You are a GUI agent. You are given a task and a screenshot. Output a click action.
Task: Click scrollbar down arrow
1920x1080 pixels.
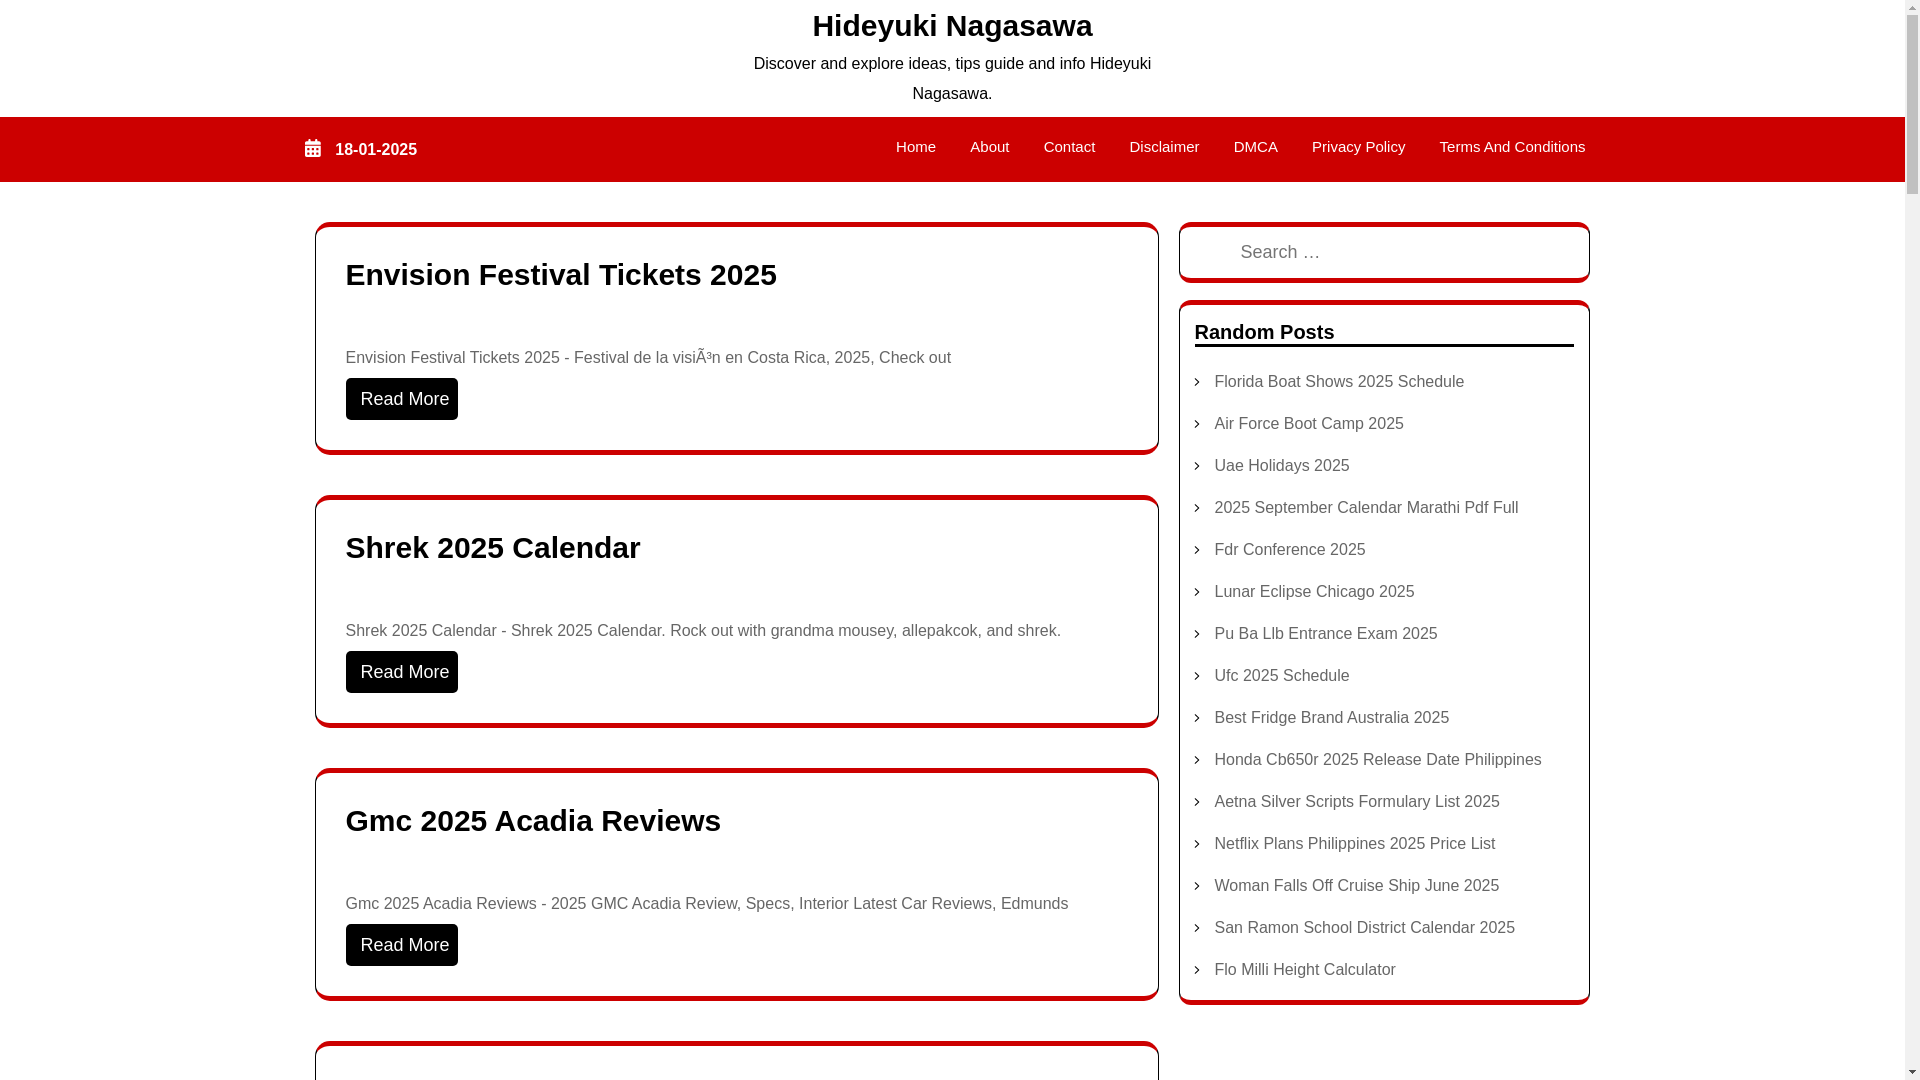tap(1912, 1072)
